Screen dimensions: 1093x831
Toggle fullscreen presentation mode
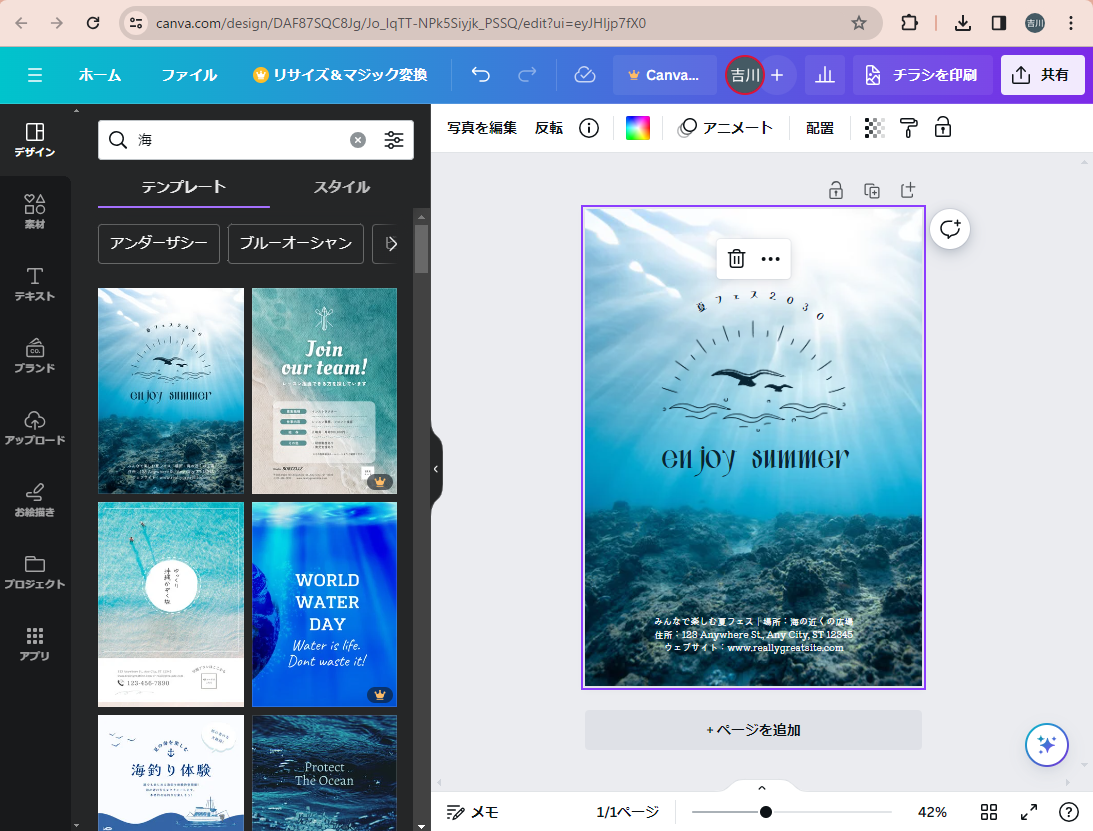[1029, 812]
